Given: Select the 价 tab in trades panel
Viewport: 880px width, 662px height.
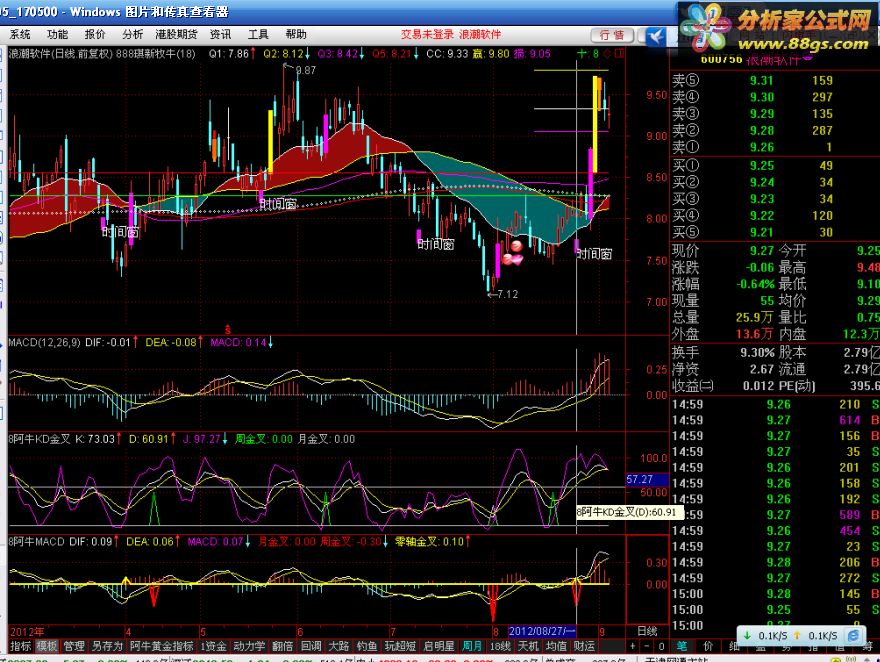Looking at the screenshot, I should [708, 646].
